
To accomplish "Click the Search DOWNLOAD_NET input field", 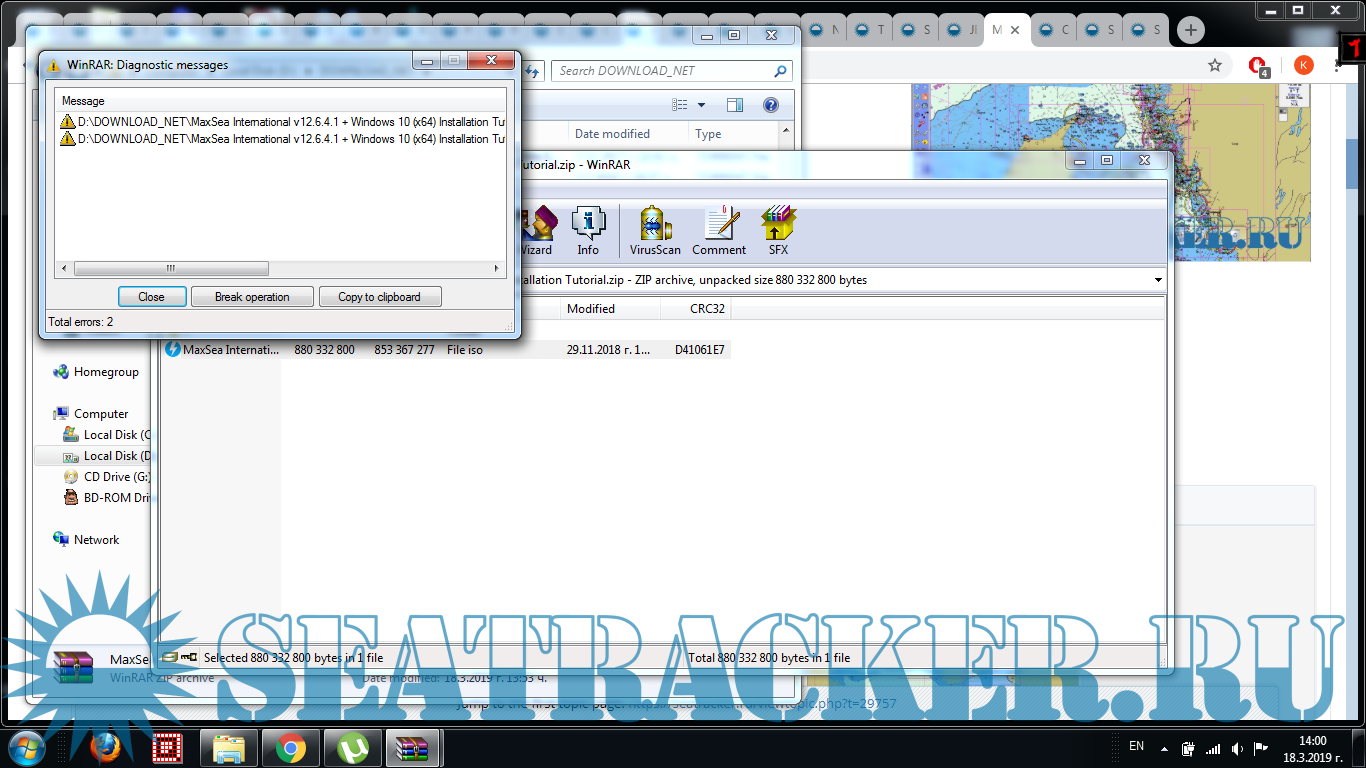I will click(x=663, y=71).
